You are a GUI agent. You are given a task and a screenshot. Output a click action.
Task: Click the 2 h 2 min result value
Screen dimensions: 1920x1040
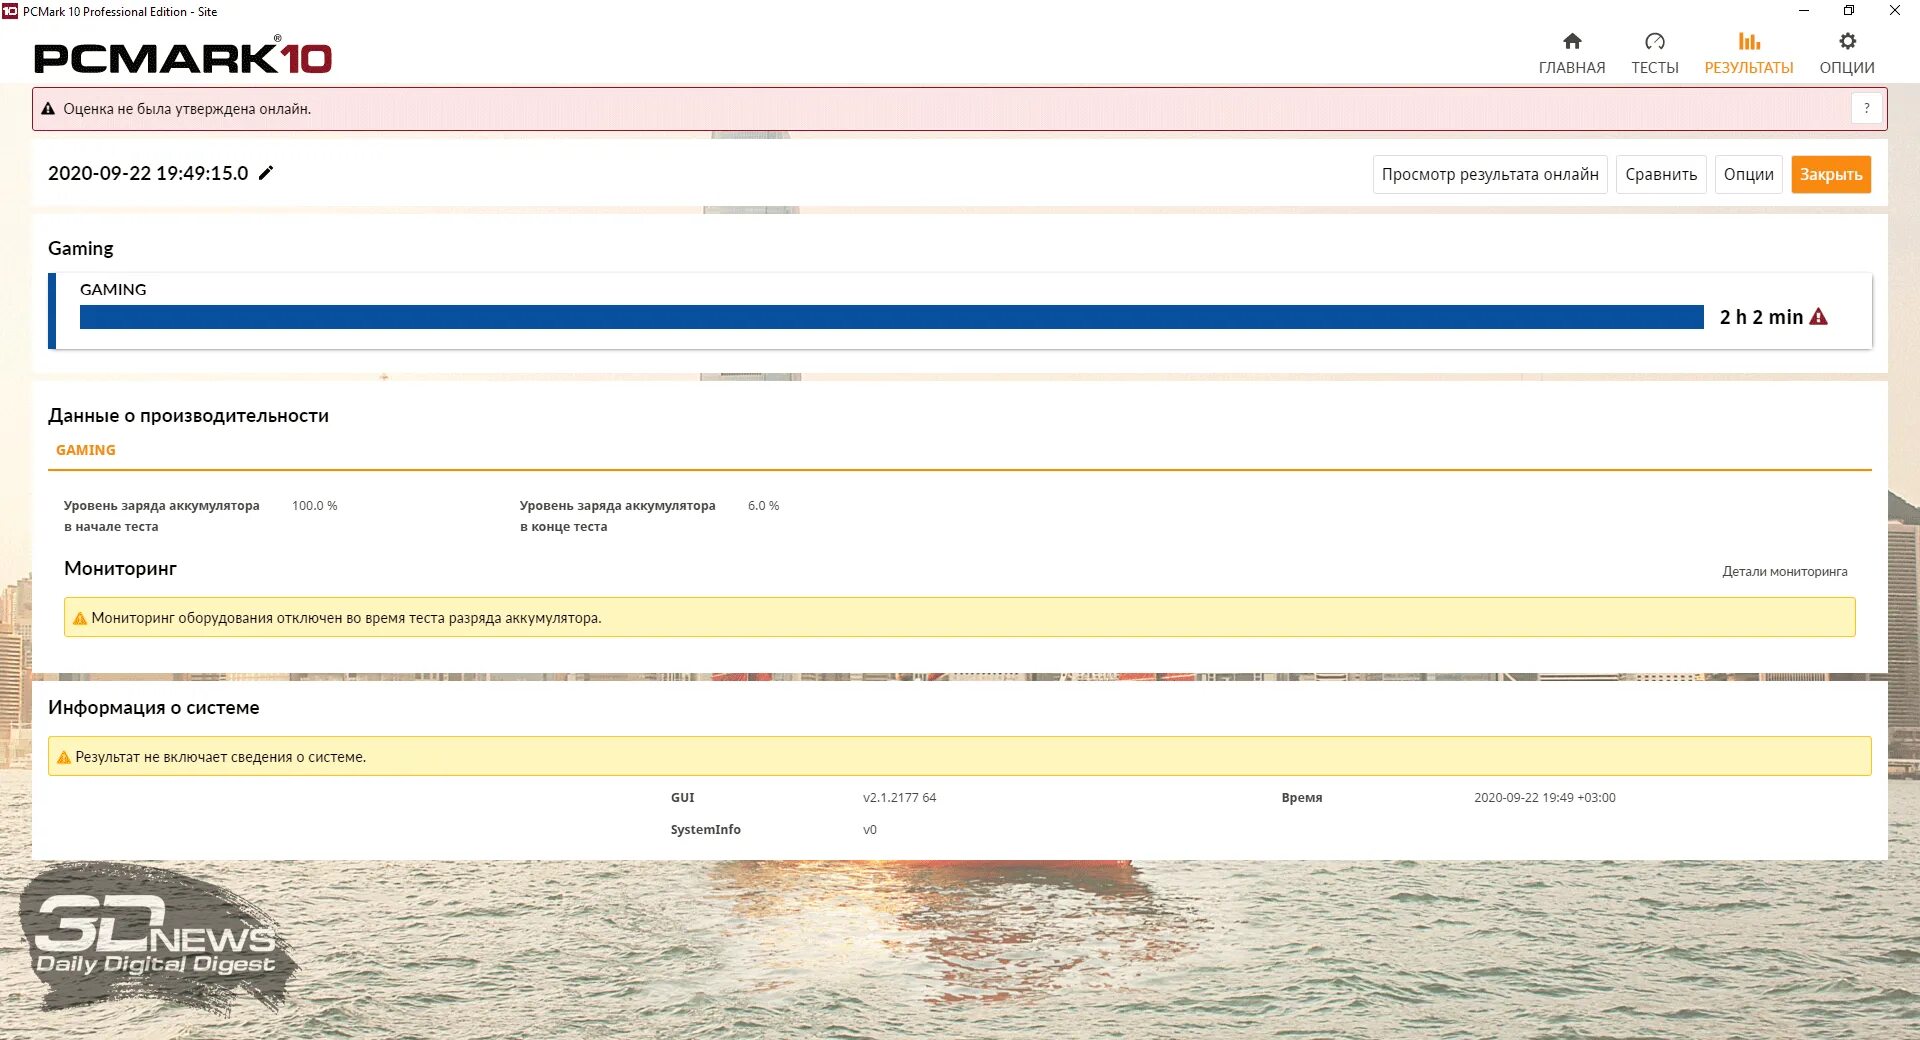pyautogui.click(x=1761, y=317)
